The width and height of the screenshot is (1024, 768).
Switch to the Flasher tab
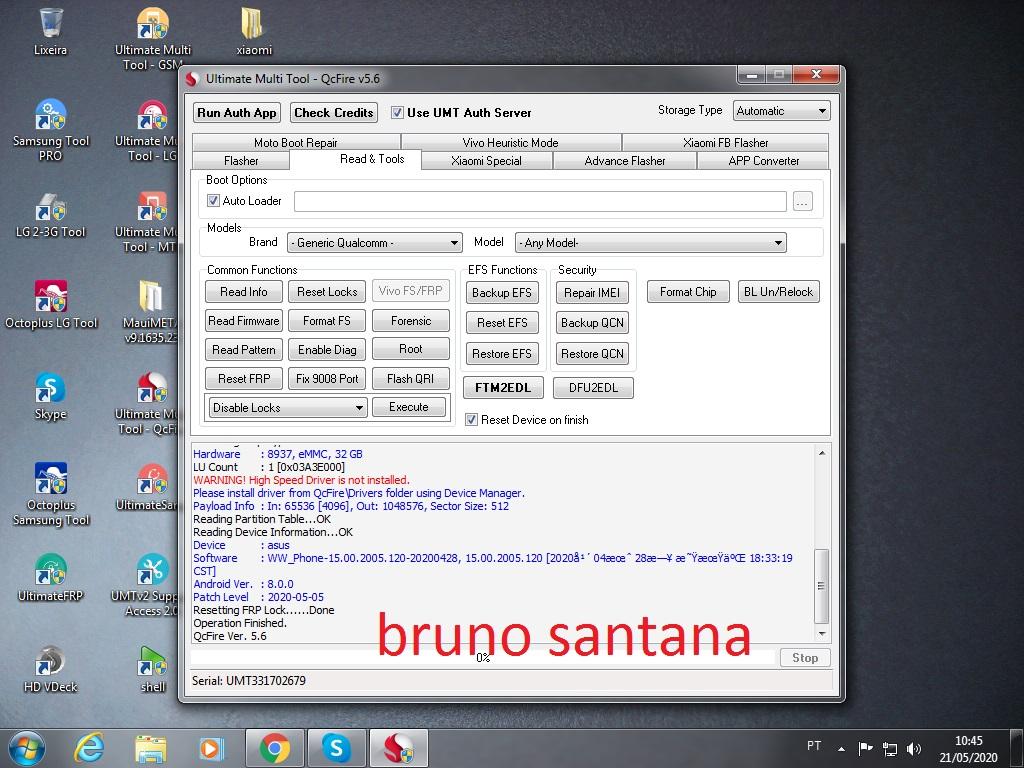[x=241, y=161]
